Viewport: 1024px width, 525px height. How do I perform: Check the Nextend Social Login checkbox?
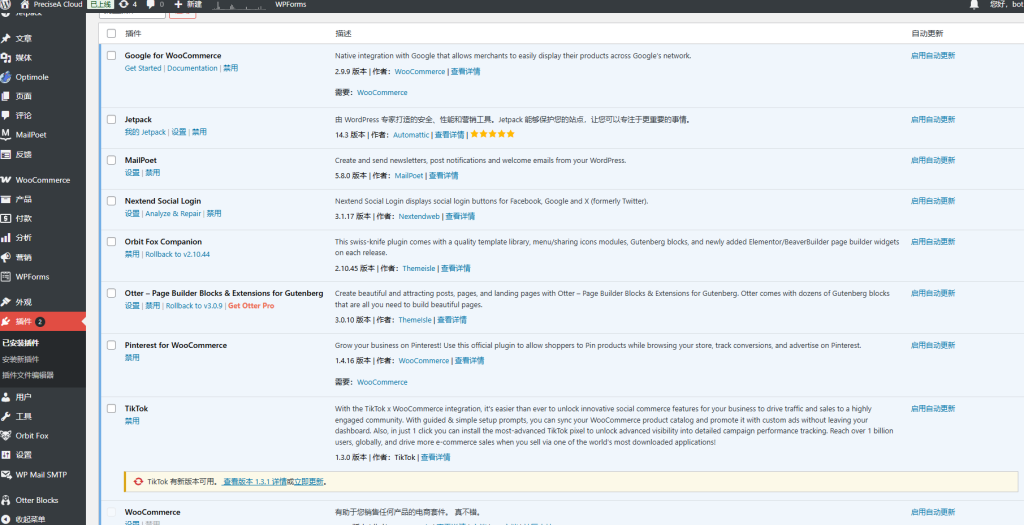point(112,200)
